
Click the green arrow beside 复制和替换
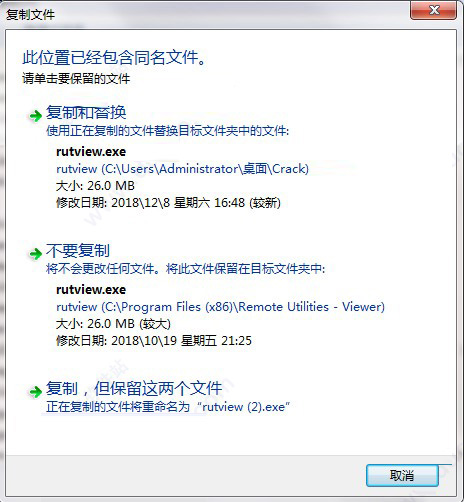click(x=35, y=116)
